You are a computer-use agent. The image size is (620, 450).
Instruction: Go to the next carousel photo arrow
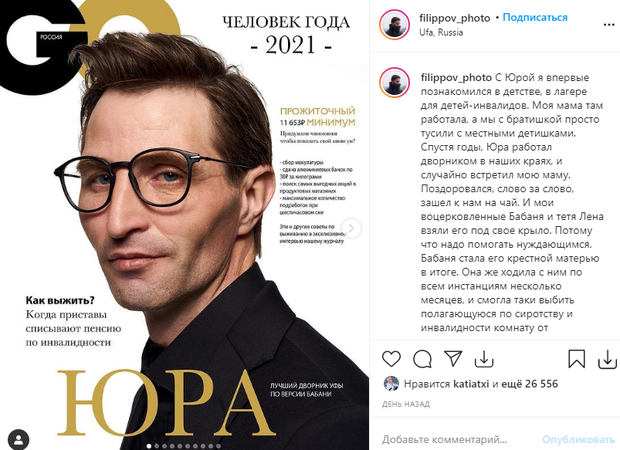(351, 228)
